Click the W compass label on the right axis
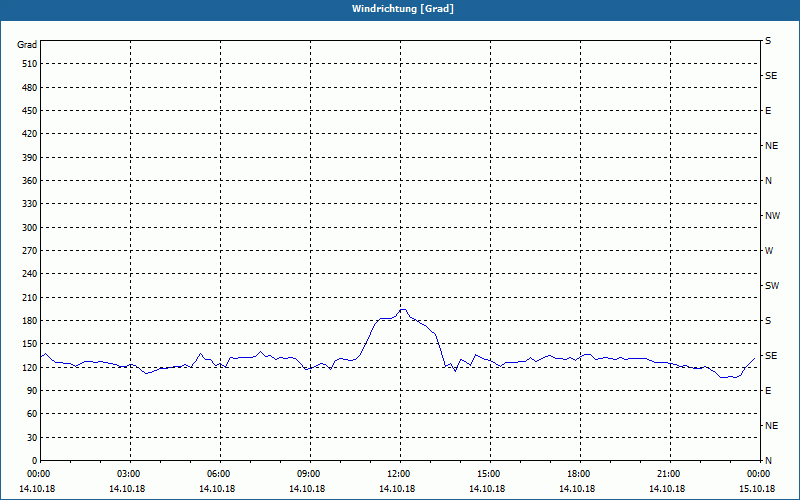 point(769,251)
